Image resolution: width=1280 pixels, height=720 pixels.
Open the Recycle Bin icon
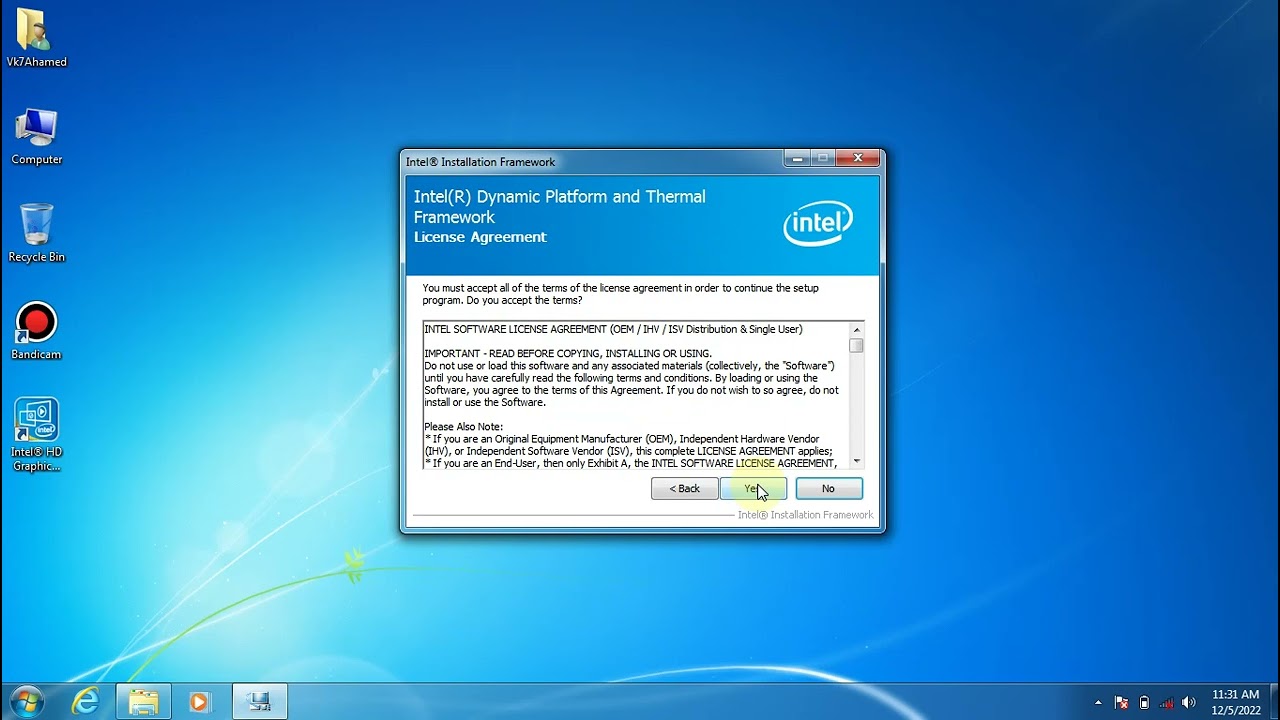pyautogui.click(x=36, y=233)
